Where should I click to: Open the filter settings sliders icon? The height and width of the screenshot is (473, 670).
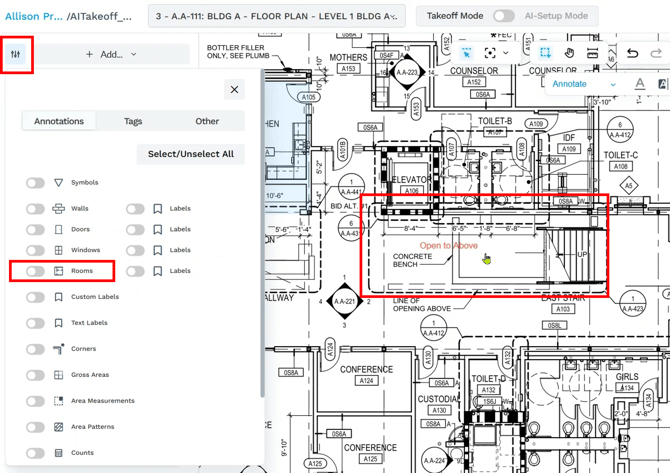[16, 54]
